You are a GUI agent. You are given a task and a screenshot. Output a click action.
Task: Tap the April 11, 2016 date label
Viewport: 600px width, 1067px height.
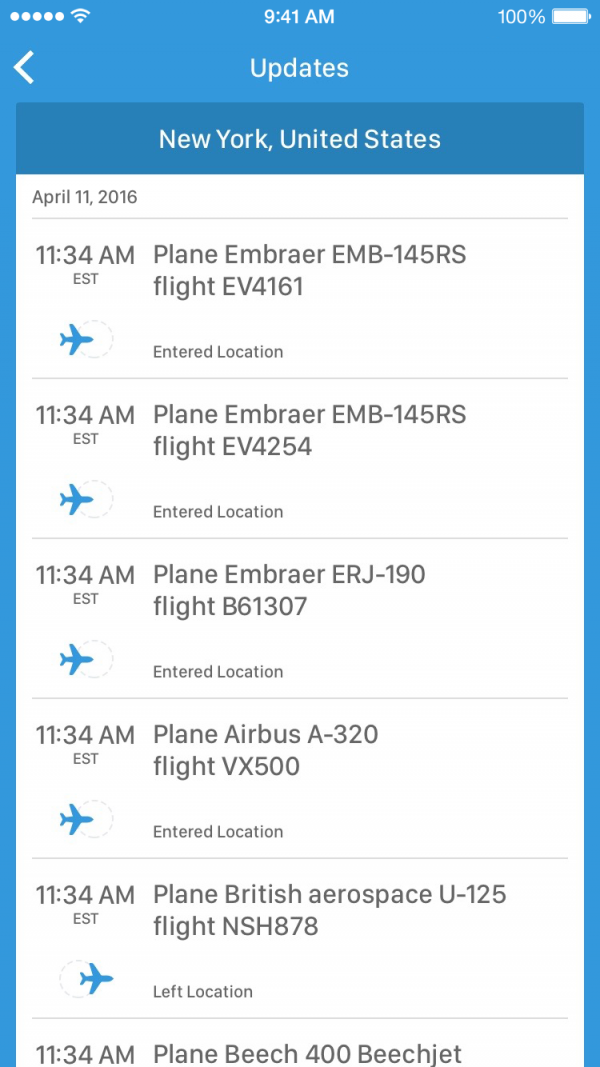pyautogui.click(x=85, y=197)
